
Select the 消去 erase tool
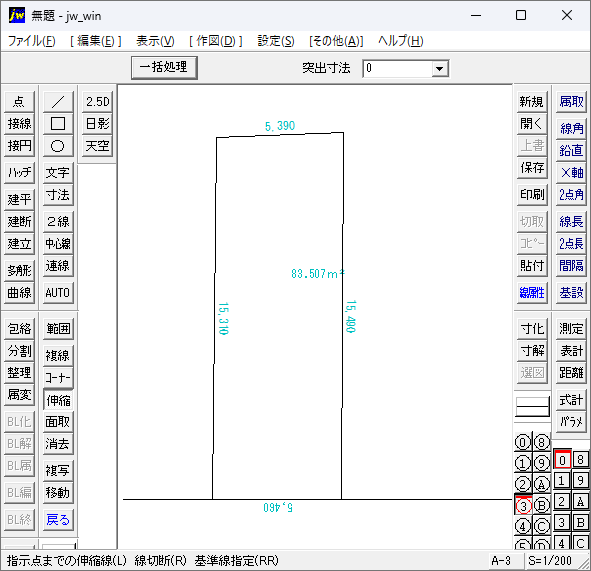pos(58,444)
